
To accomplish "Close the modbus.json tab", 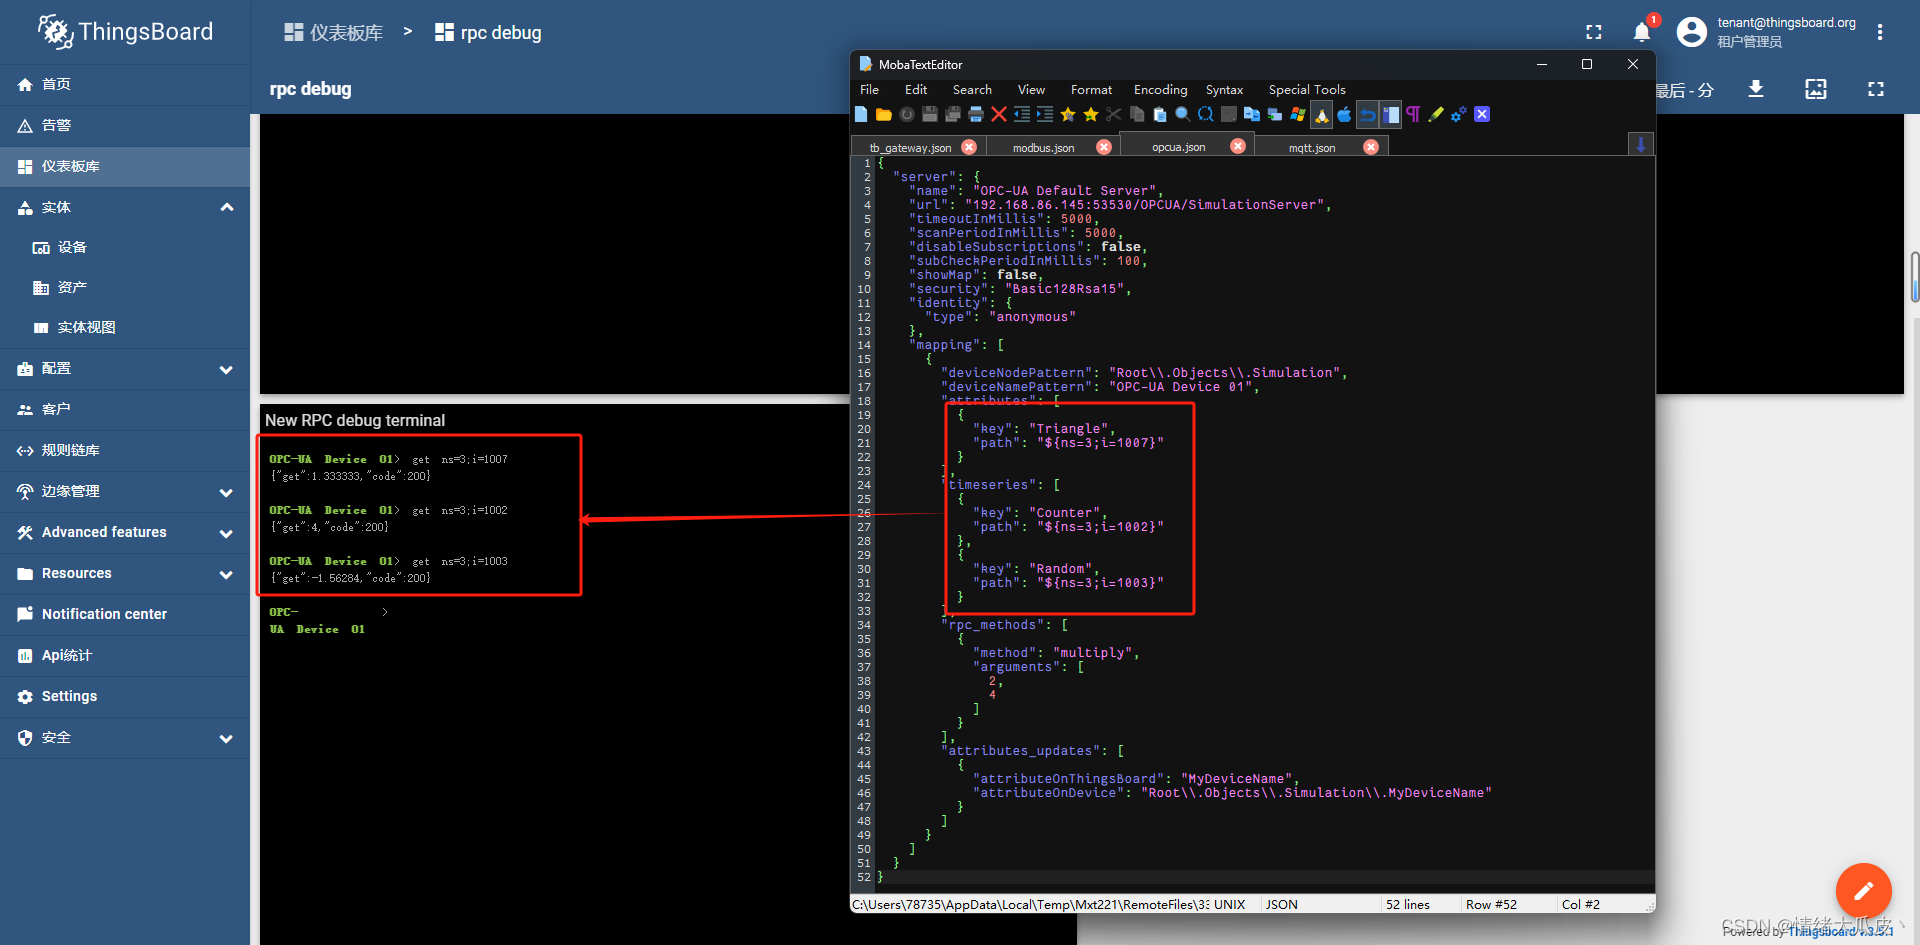I will click(1104, 147).
